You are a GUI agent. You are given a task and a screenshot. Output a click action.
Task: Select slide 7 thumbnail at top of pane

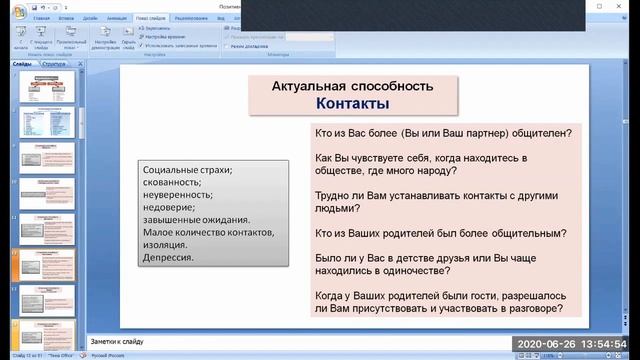point(47,87)
